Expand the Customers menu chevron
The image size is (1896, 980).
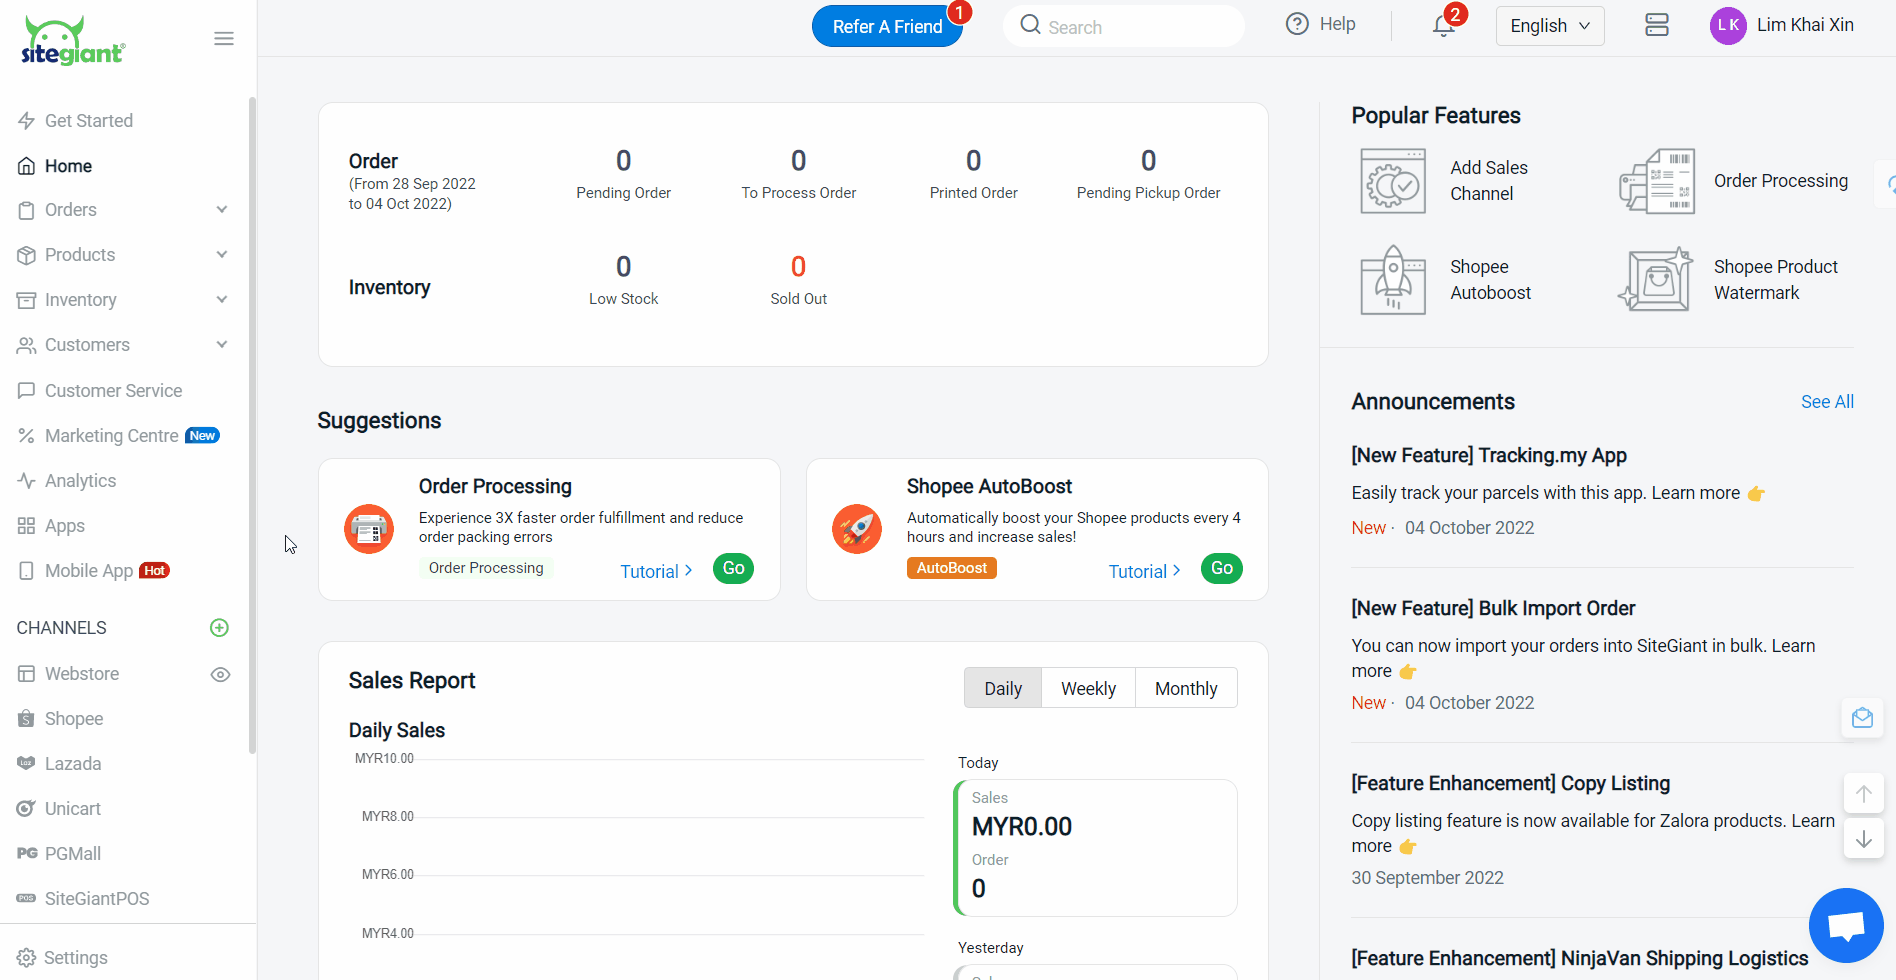tap(222, 345)
